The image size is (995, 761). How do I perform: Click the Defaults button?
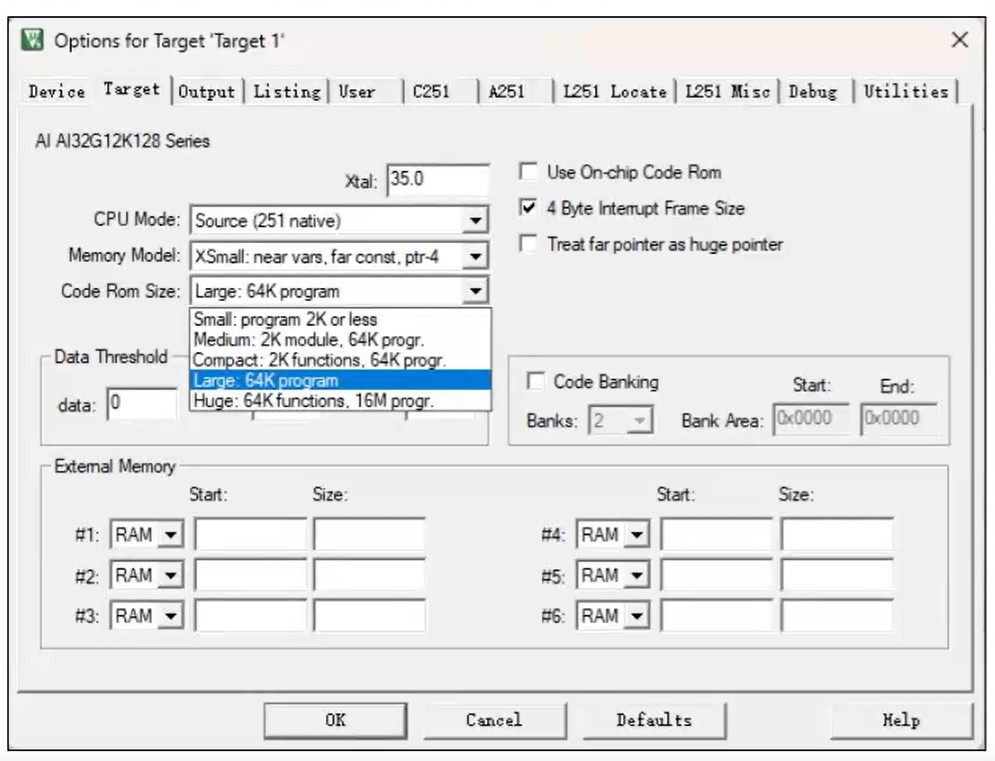tap(653, 720)
